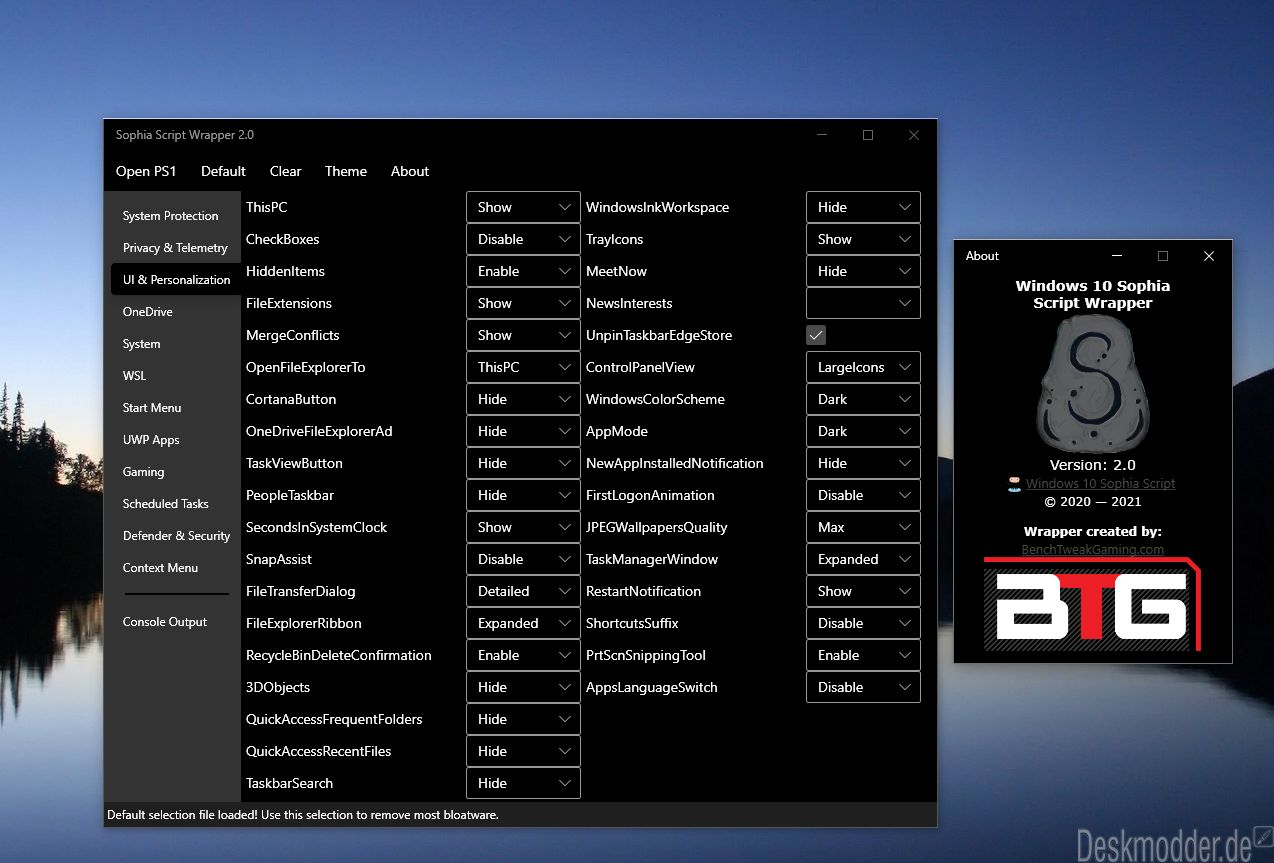Viewport: 1274px width, 863px height.
Task: Open the JPEGWallpapersQuality dropdown
Action: 863,527
